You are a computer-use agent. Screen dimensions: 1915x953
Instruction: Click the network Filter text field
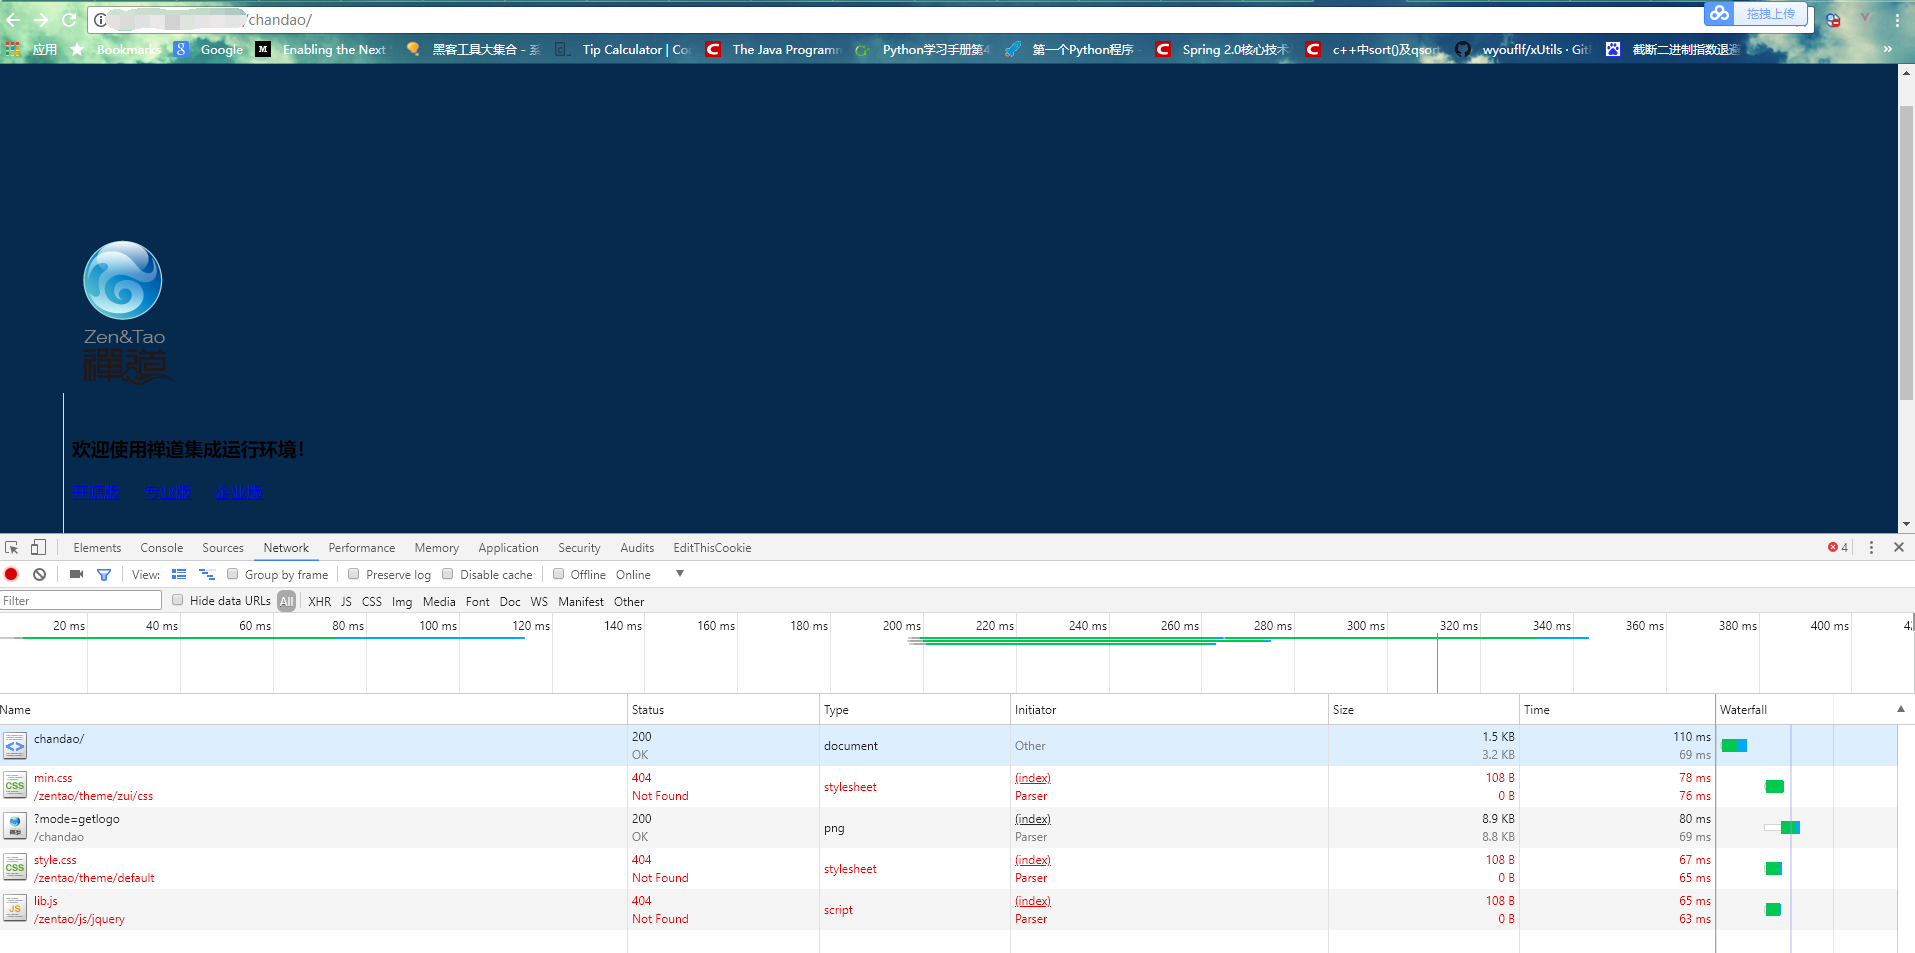[x=81, y=601]
